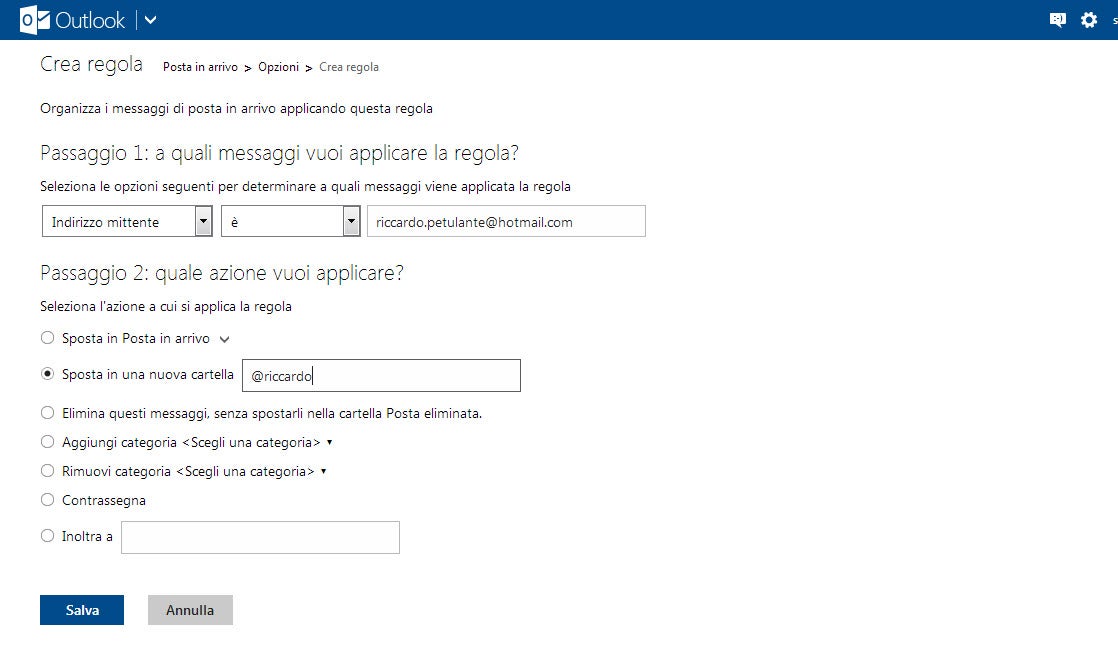This screenshot has width=1118, height=662.
Task: Open the messaging chat icon in header
Action: (x=1057, y=20)
